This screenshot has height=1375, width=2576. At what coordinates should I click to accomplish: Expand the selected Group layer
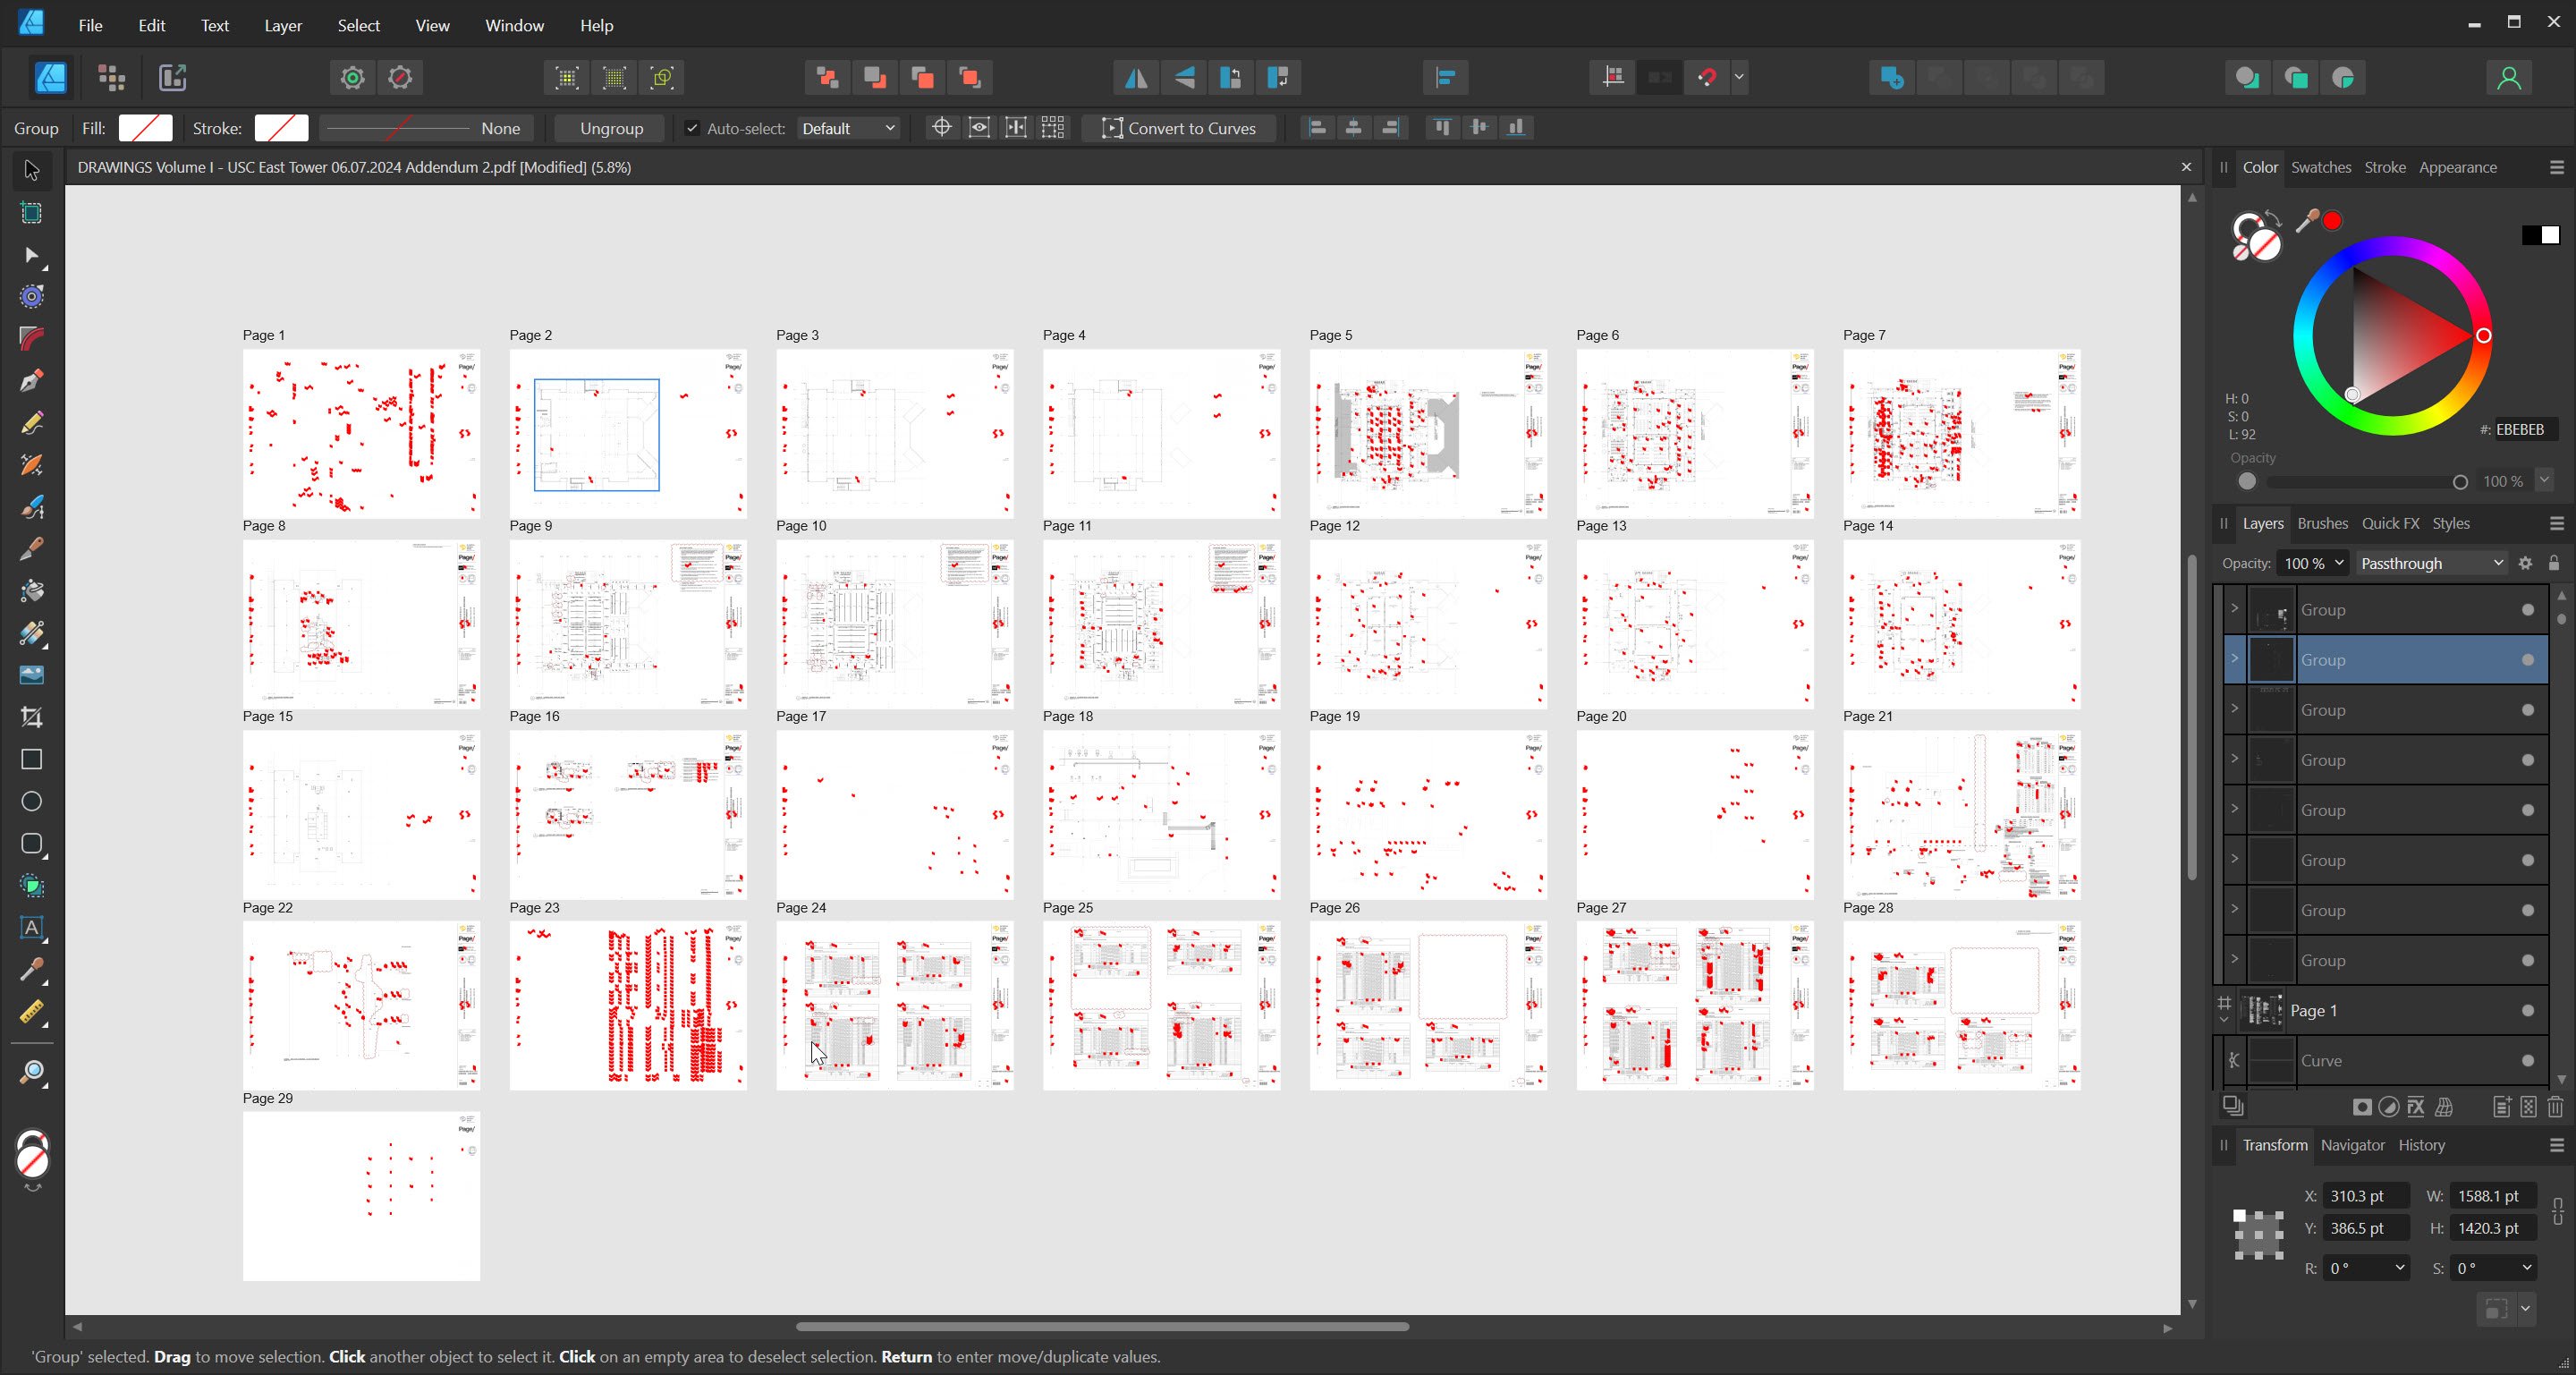2234,659
